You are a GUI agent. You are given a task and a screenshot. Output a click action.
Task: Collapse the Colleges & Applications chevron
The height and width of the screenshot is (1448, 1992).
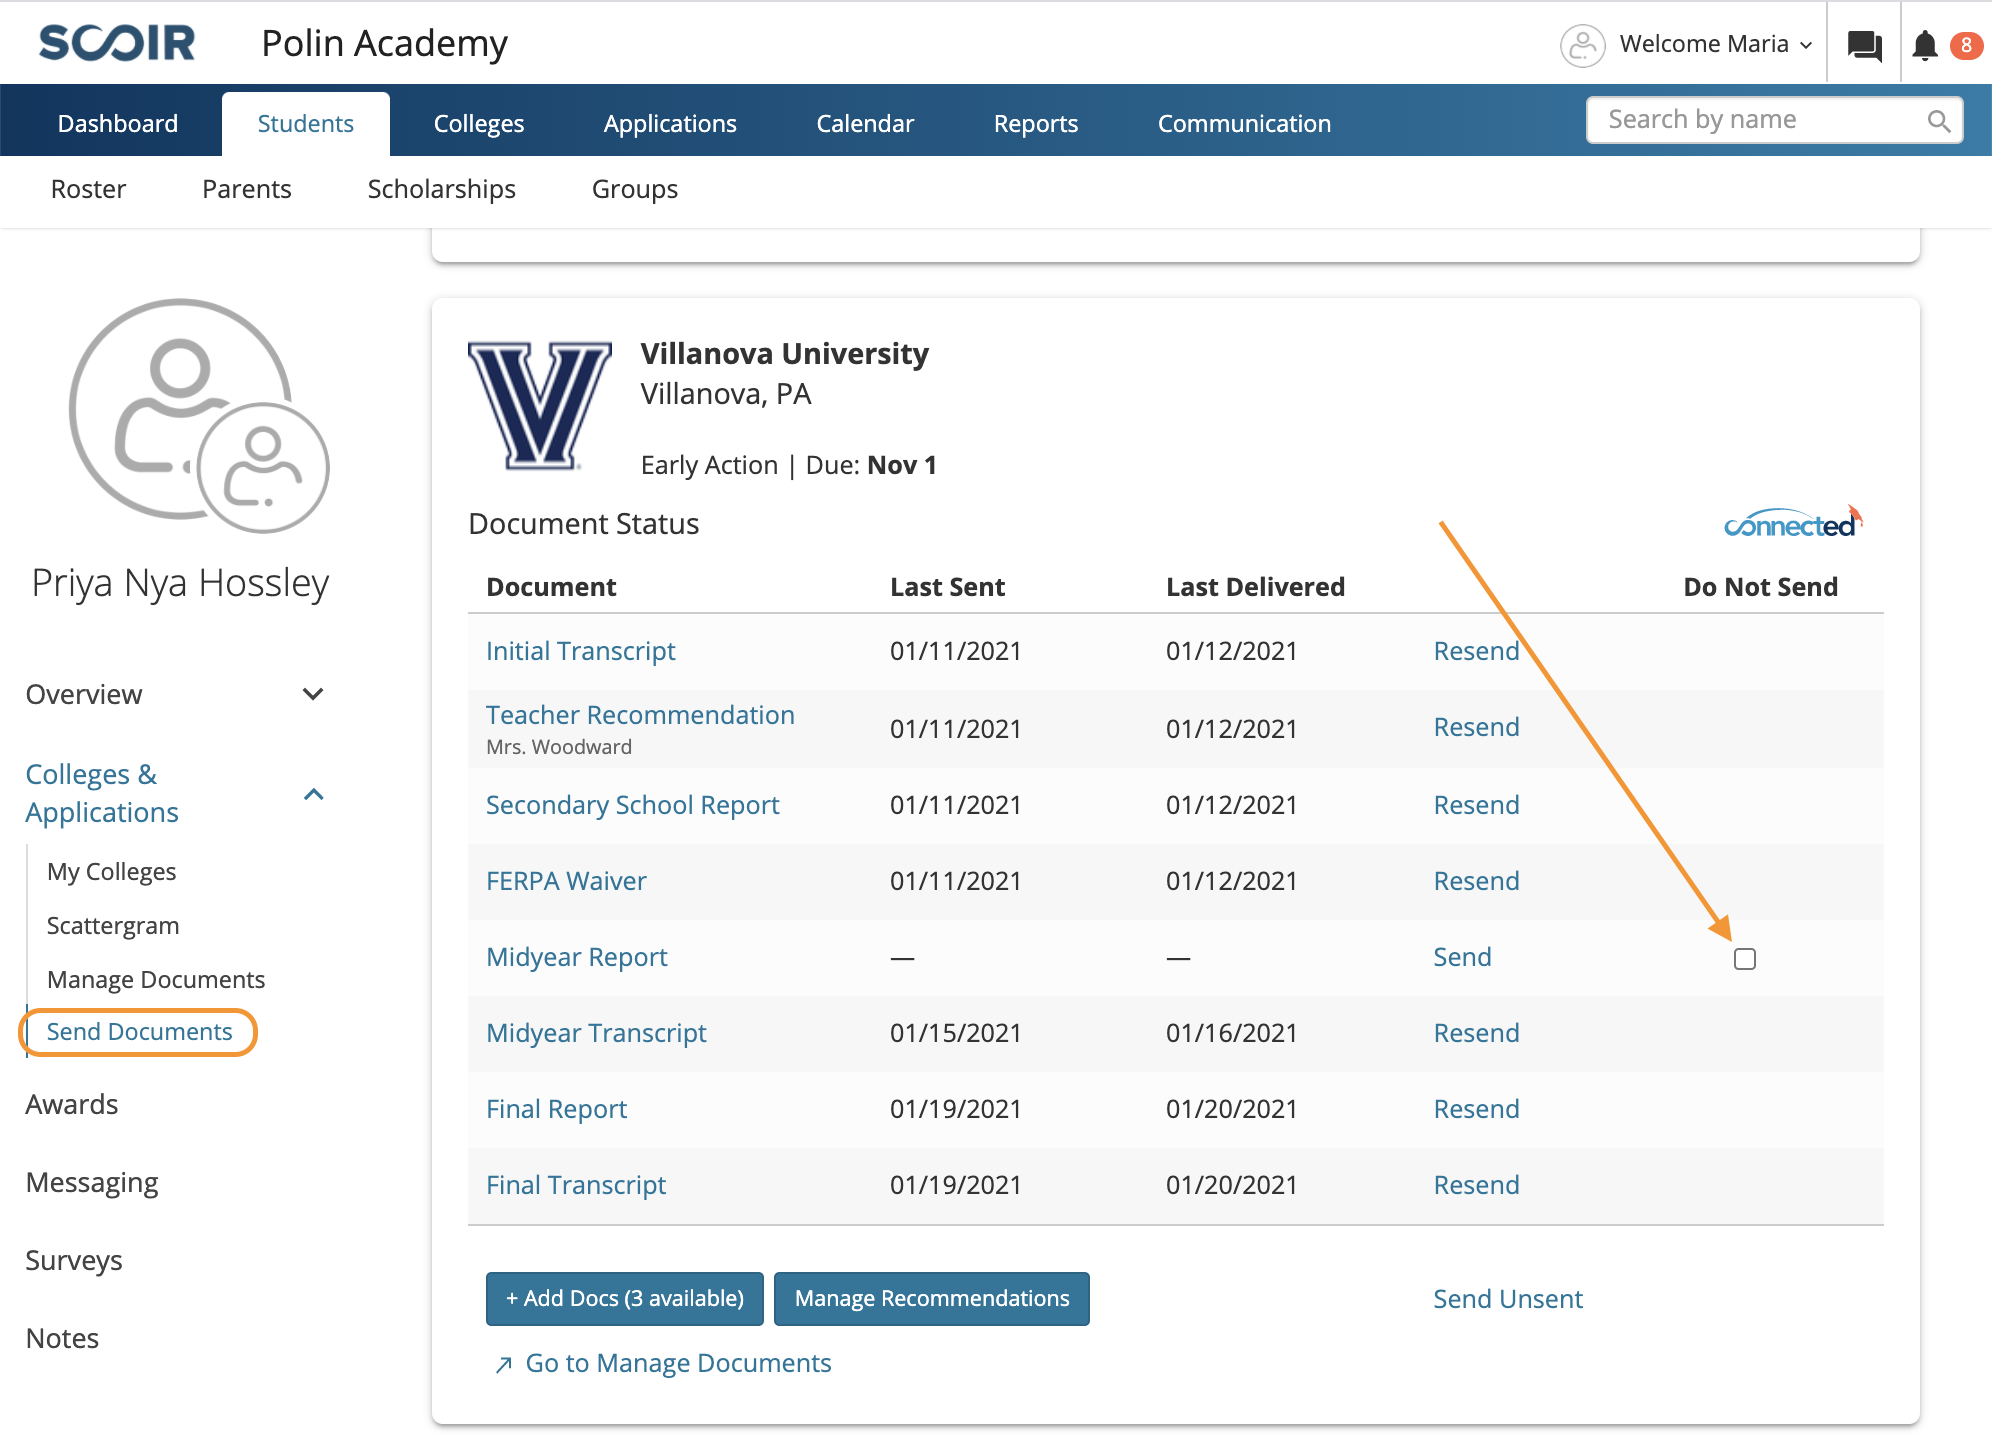click(x=313, y=794)
